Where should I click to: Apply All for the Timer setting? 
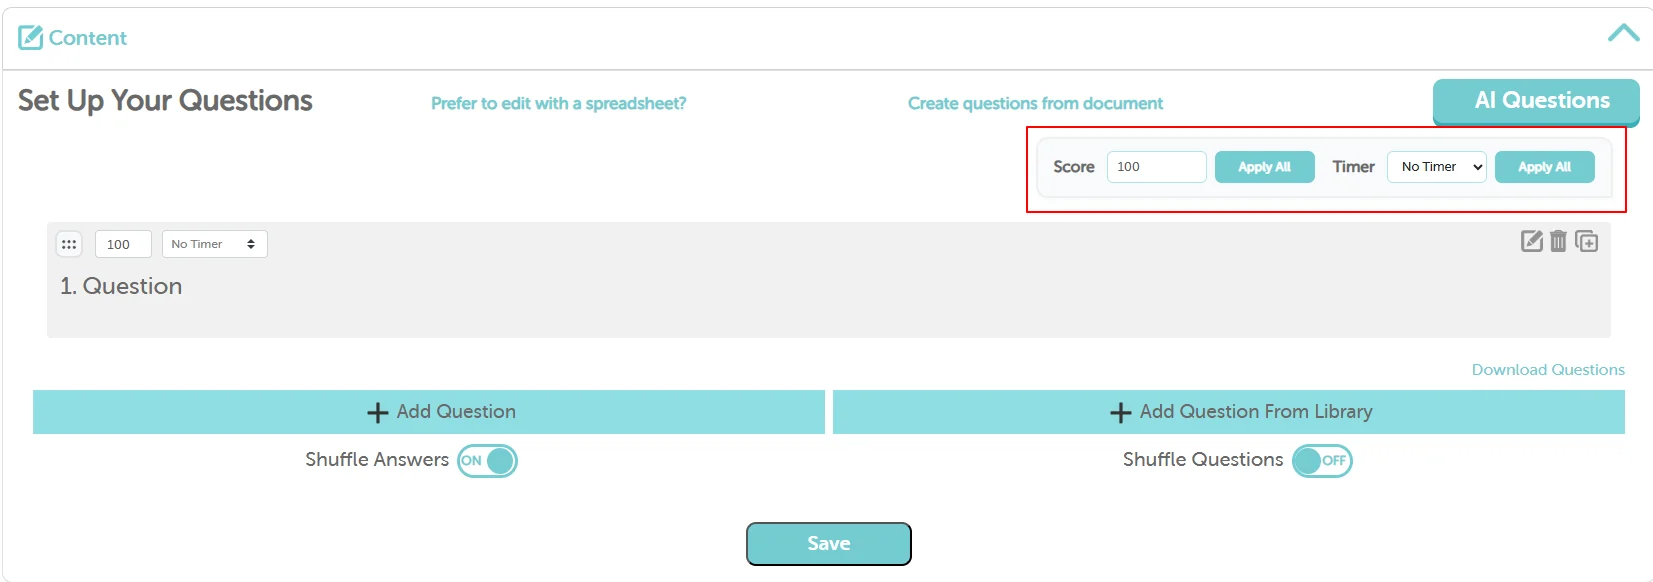[1544, 167]
